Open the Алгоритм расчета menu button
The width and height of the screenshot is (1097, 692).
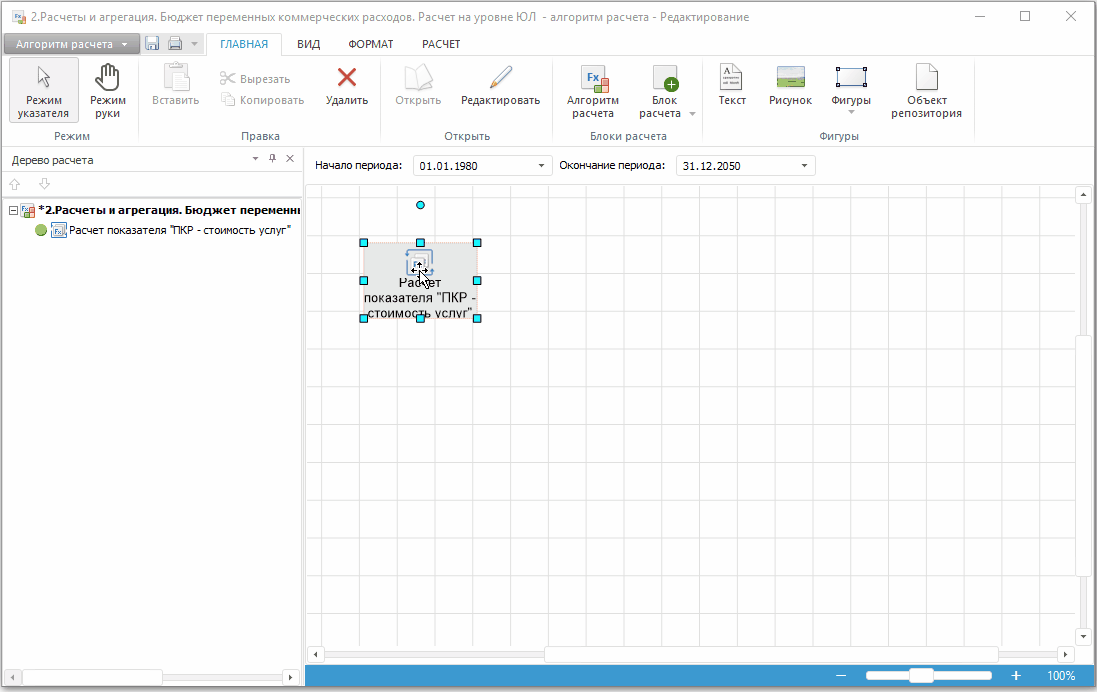pyautogui.click(x=71, y=44)
